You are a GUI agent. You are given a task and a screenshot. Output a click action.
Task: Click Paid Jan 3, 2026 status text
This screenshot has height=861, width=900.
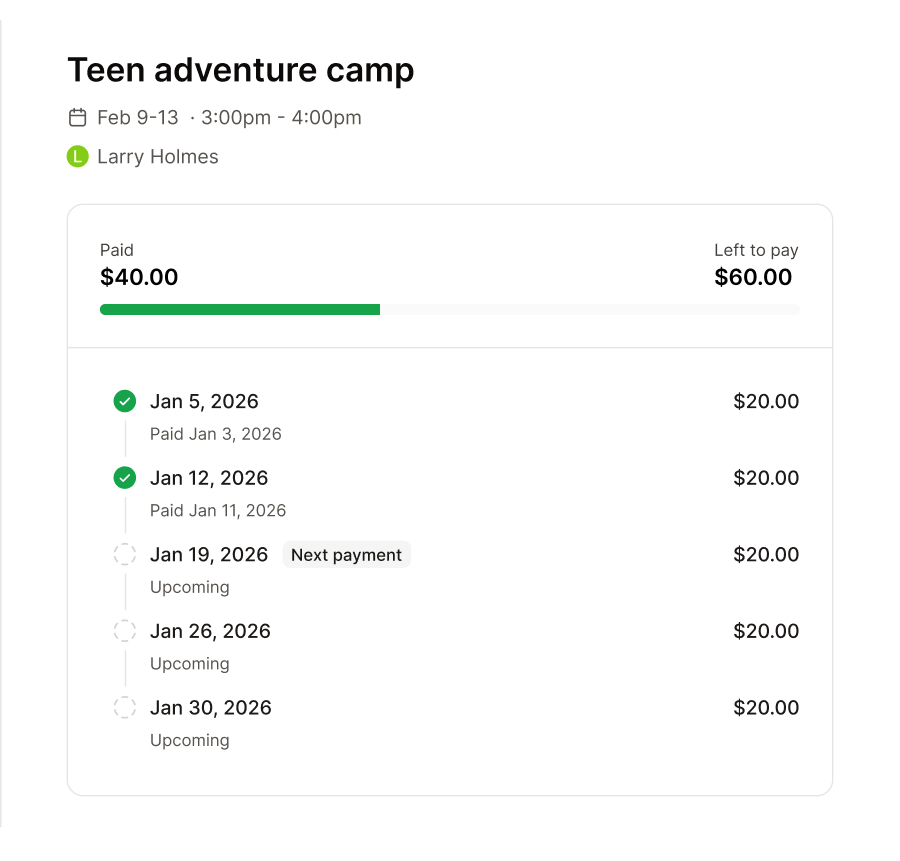tap(216, 434)
